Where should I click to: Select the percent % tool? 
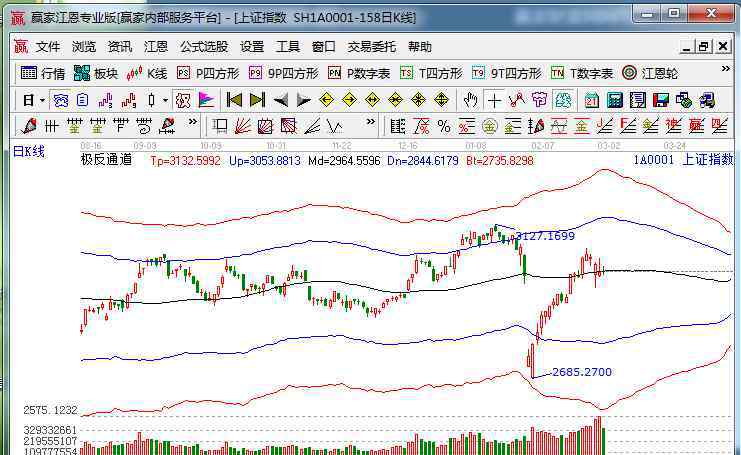pos(444,126)
